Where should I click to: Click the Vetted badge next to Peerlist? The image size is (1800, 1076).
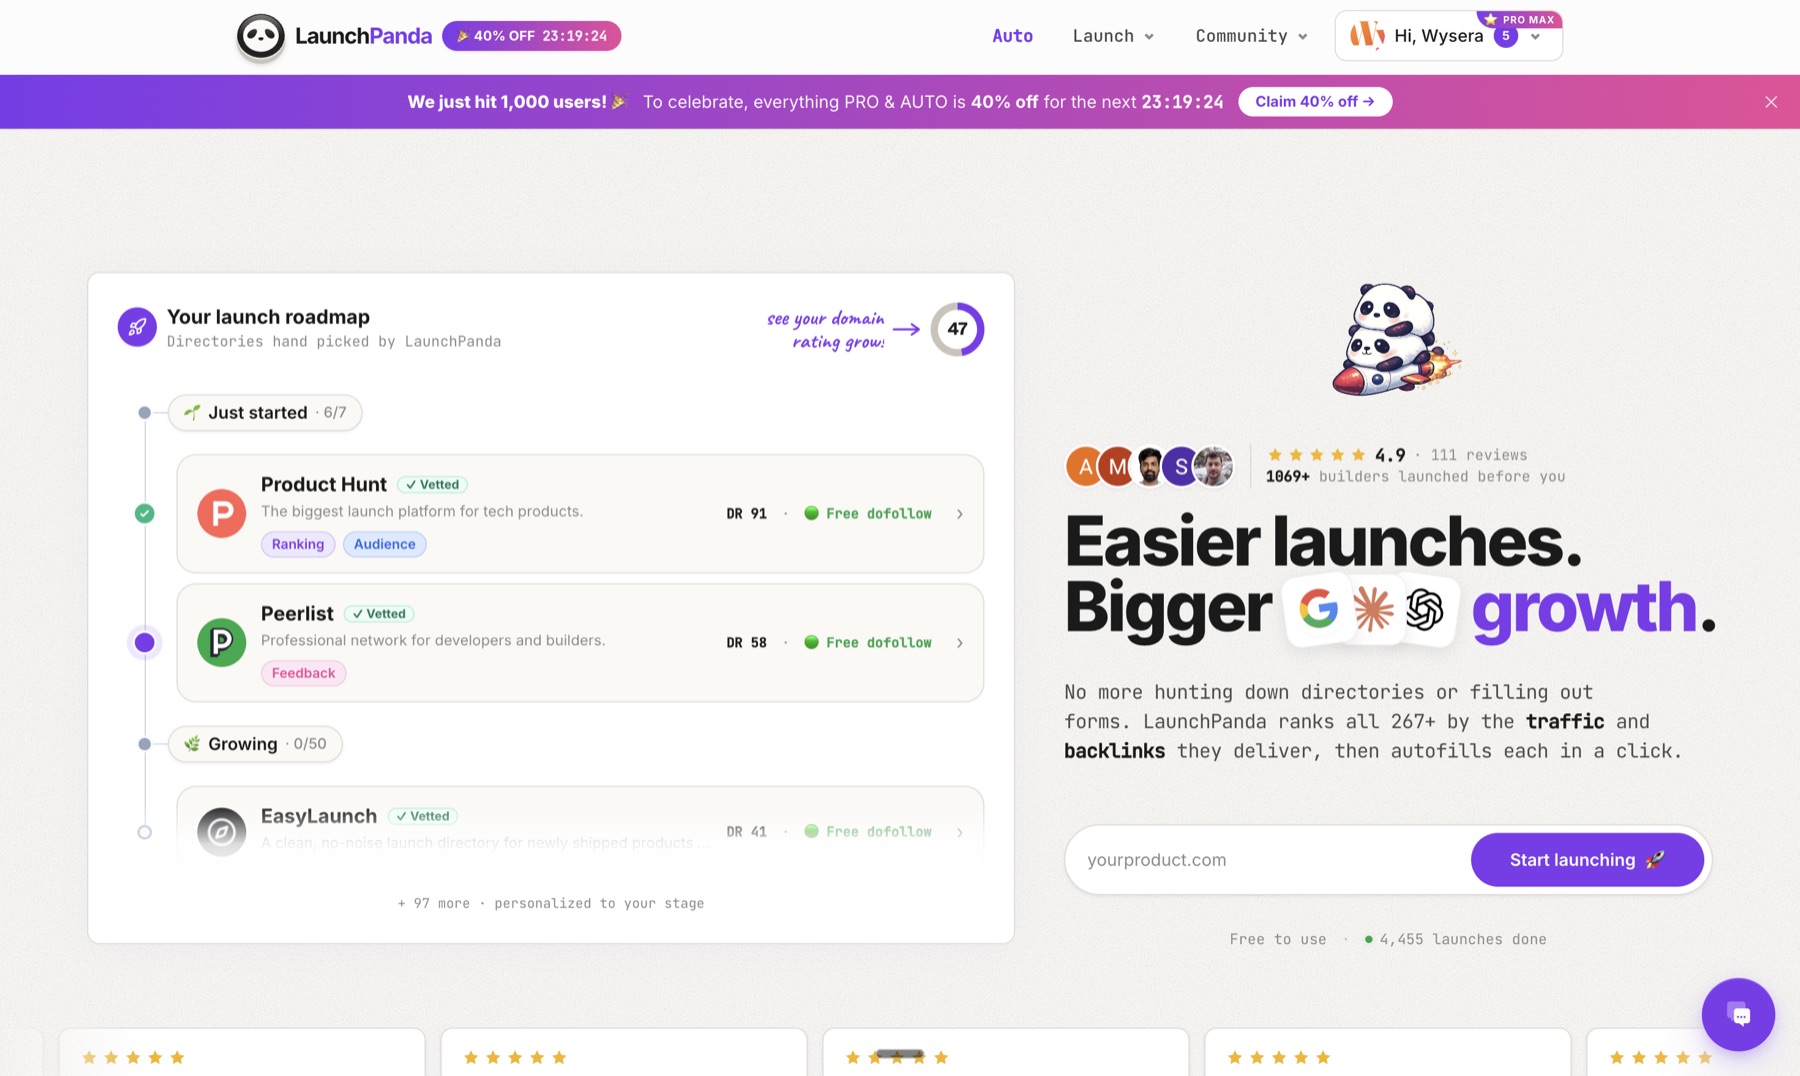379,614
